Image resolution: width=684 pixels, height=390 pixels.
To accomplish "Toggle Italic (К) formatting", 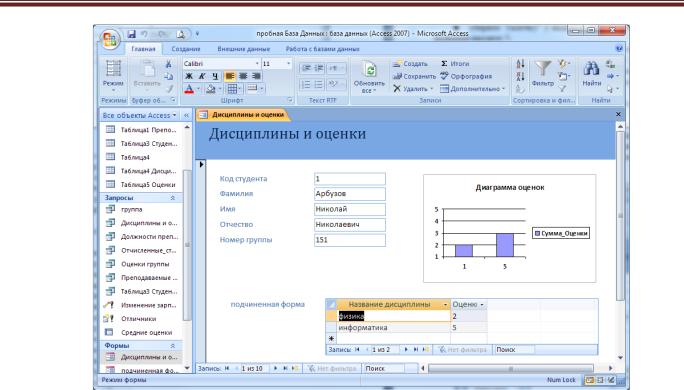I will tap(202, 76).
